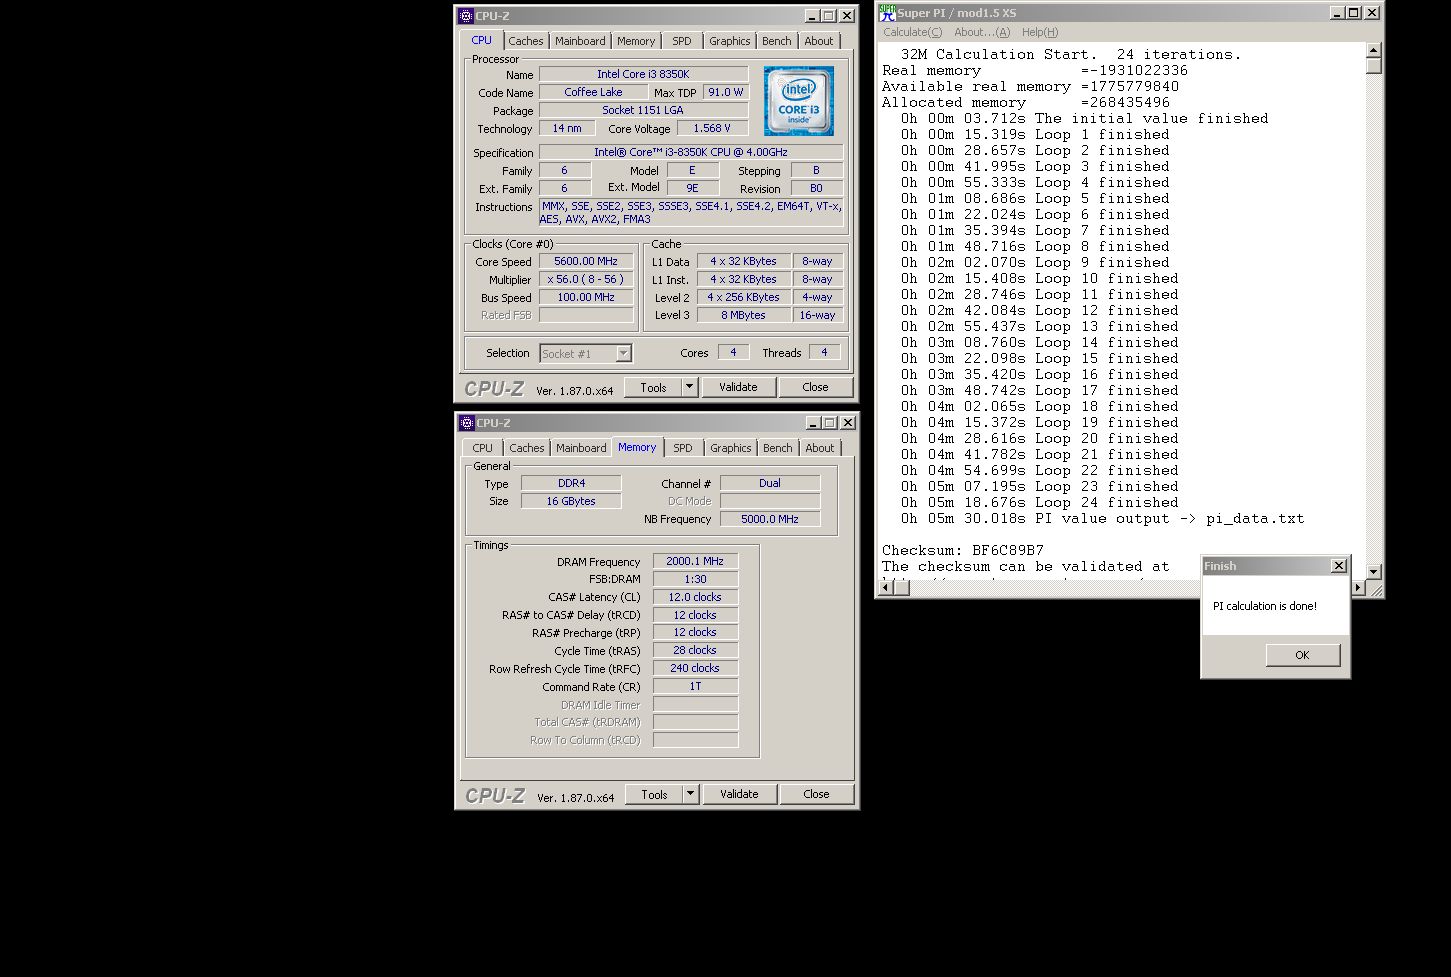Click the Multiplier x 56.0 value
The image size is (1451, 977).
(x=586, y=279)
